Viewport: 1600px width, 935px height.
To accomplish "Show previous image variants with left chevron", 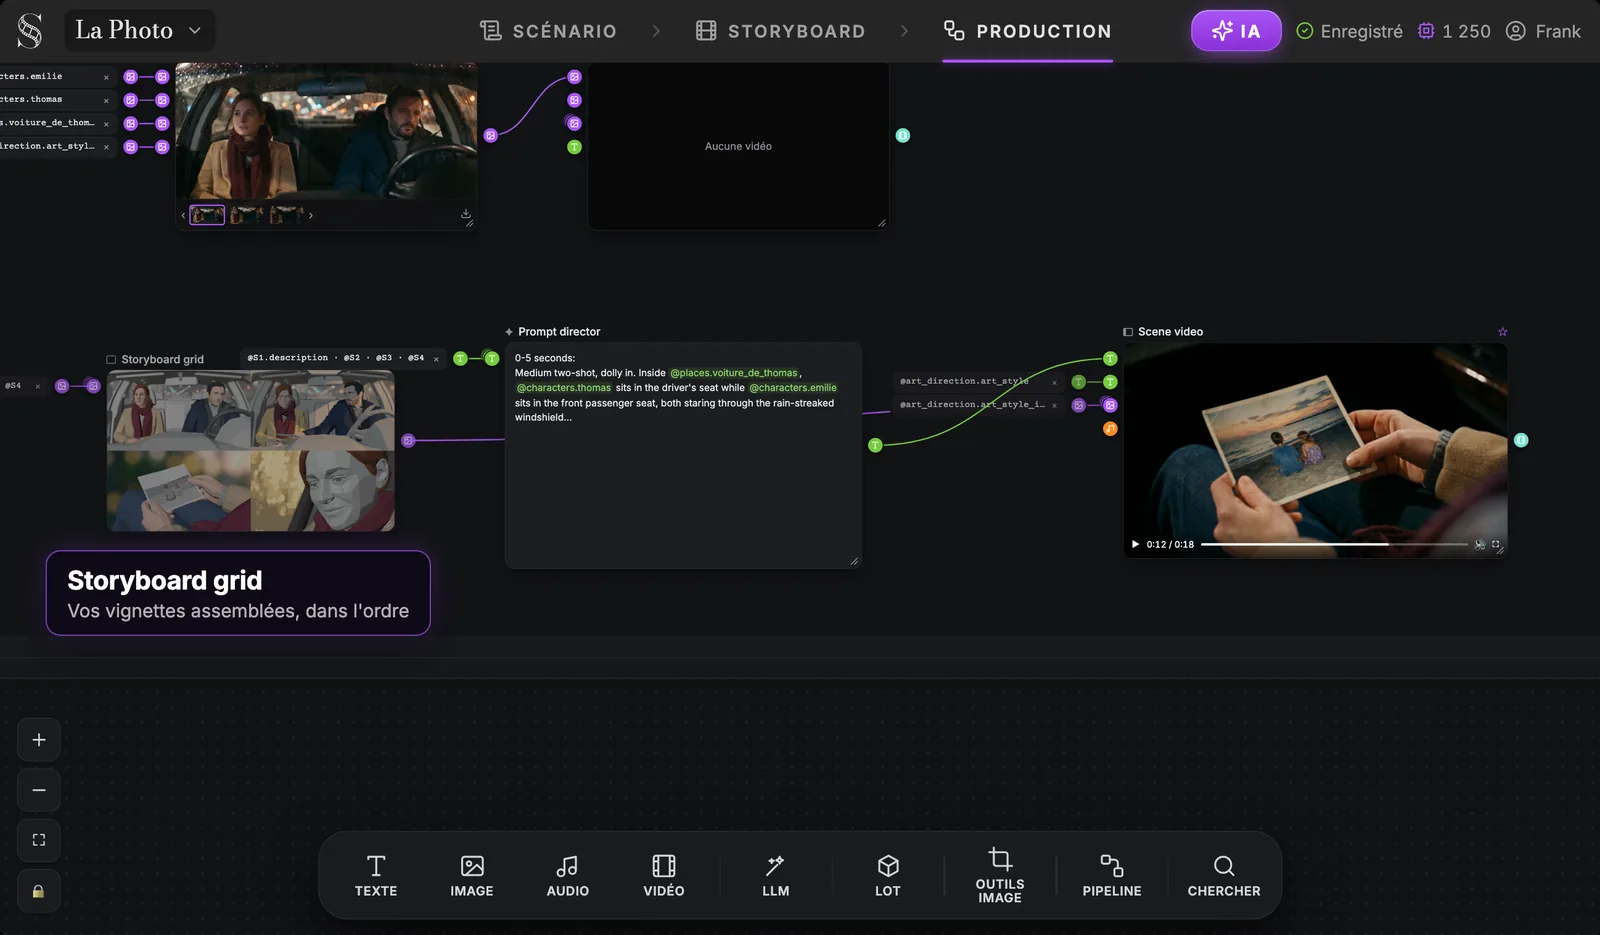I will point(183,215).
